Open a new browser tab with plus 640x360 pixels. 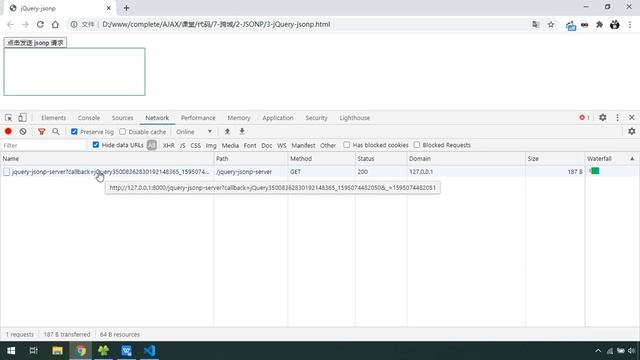(x=126, y=8)
